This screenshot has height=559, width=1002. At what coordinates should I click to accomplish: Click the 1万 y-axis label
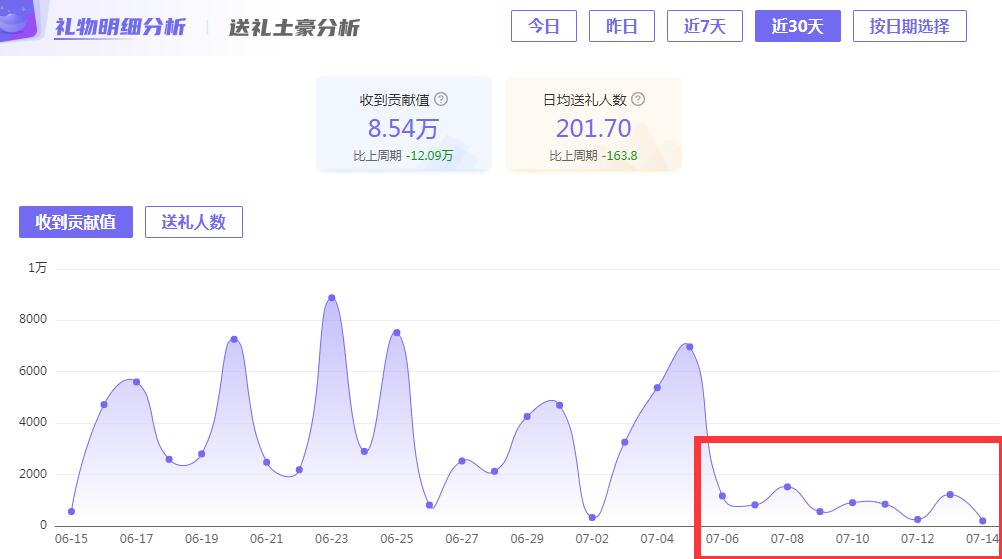pyautogui.click(x=37, y=268)
